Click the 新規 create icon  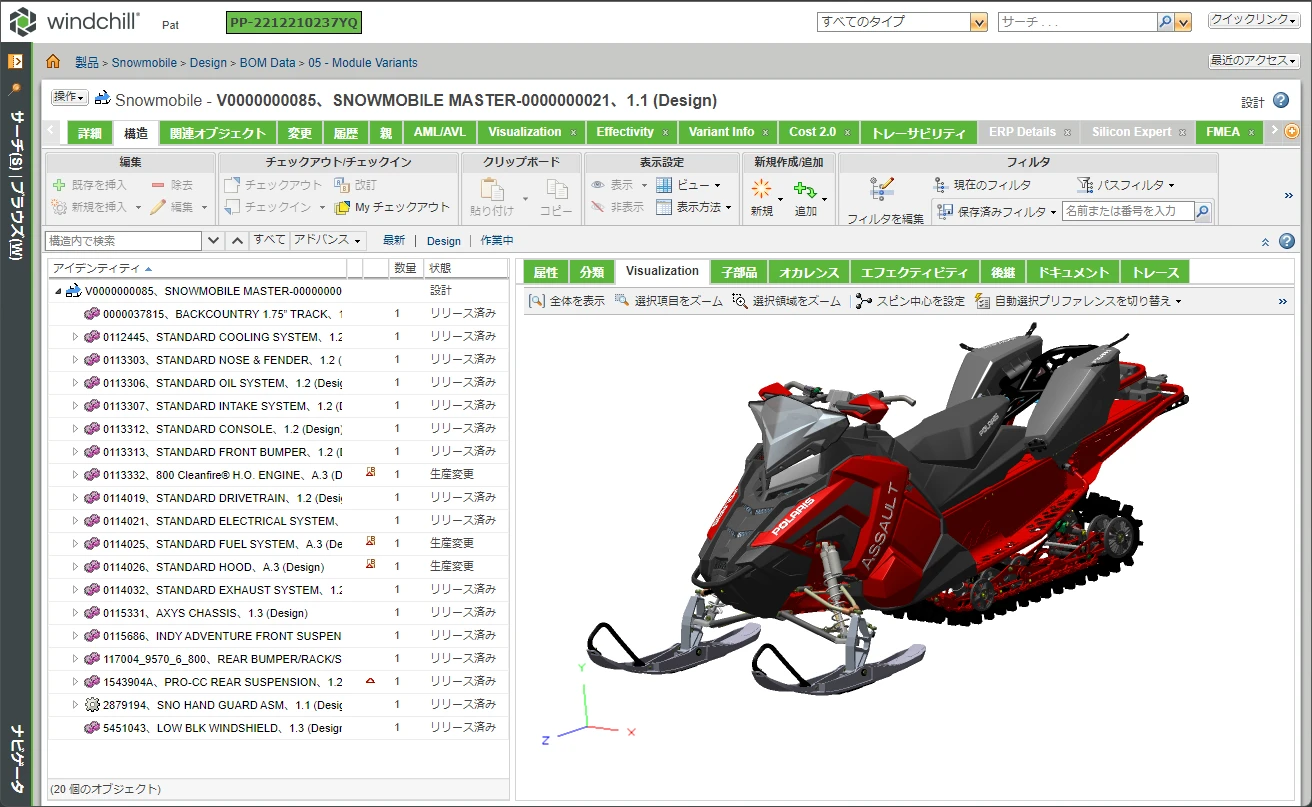[762, 189]
